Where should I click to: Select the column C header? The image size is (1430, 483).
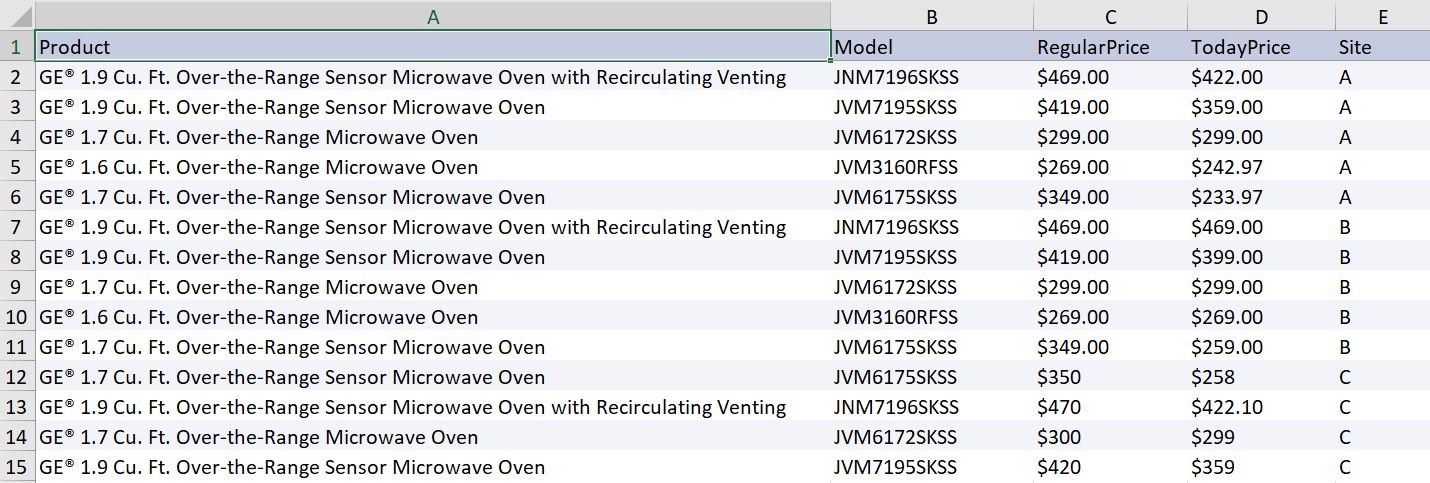pos(1110,16)
